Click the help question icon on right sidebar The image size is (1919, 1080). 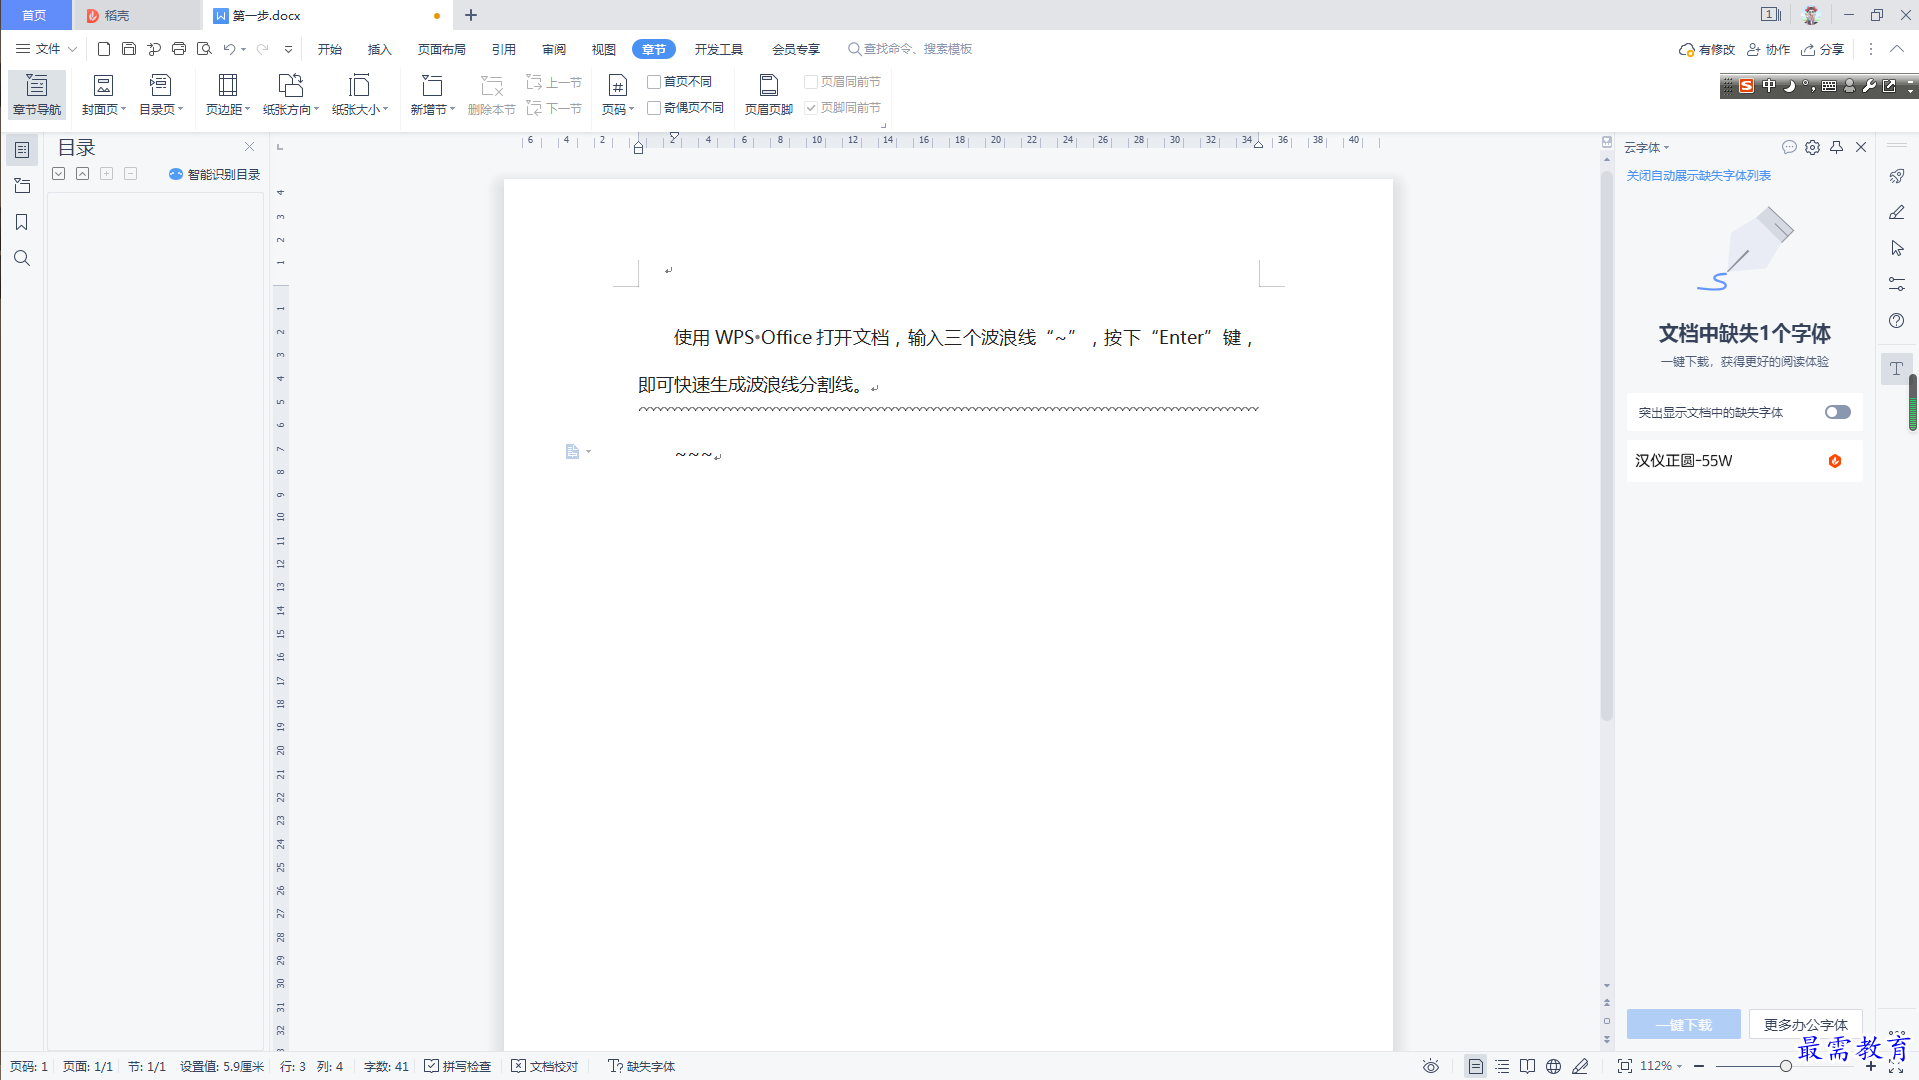(1896, 320)
